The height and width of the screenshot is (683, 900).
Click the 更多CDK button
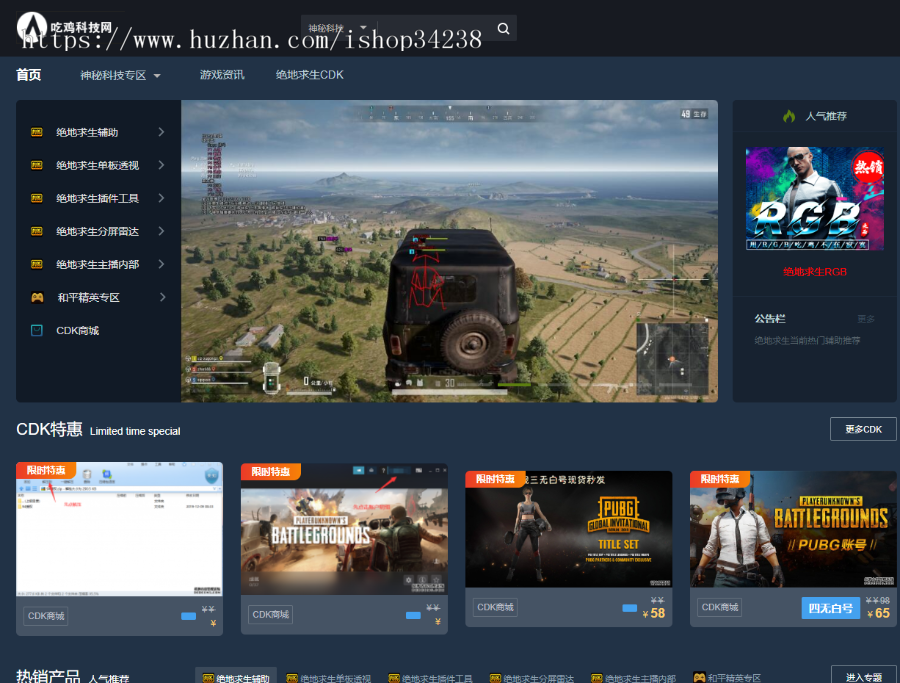[863, 429]
